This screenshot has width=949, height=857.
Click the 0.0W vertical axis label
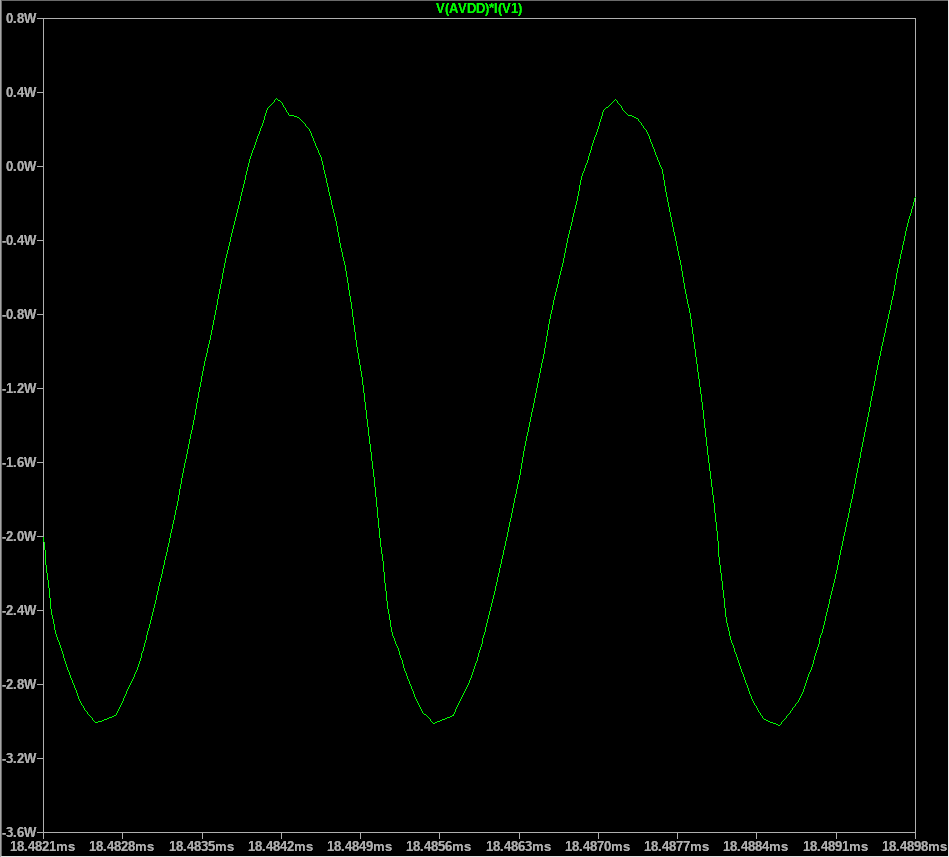[21, 166]
